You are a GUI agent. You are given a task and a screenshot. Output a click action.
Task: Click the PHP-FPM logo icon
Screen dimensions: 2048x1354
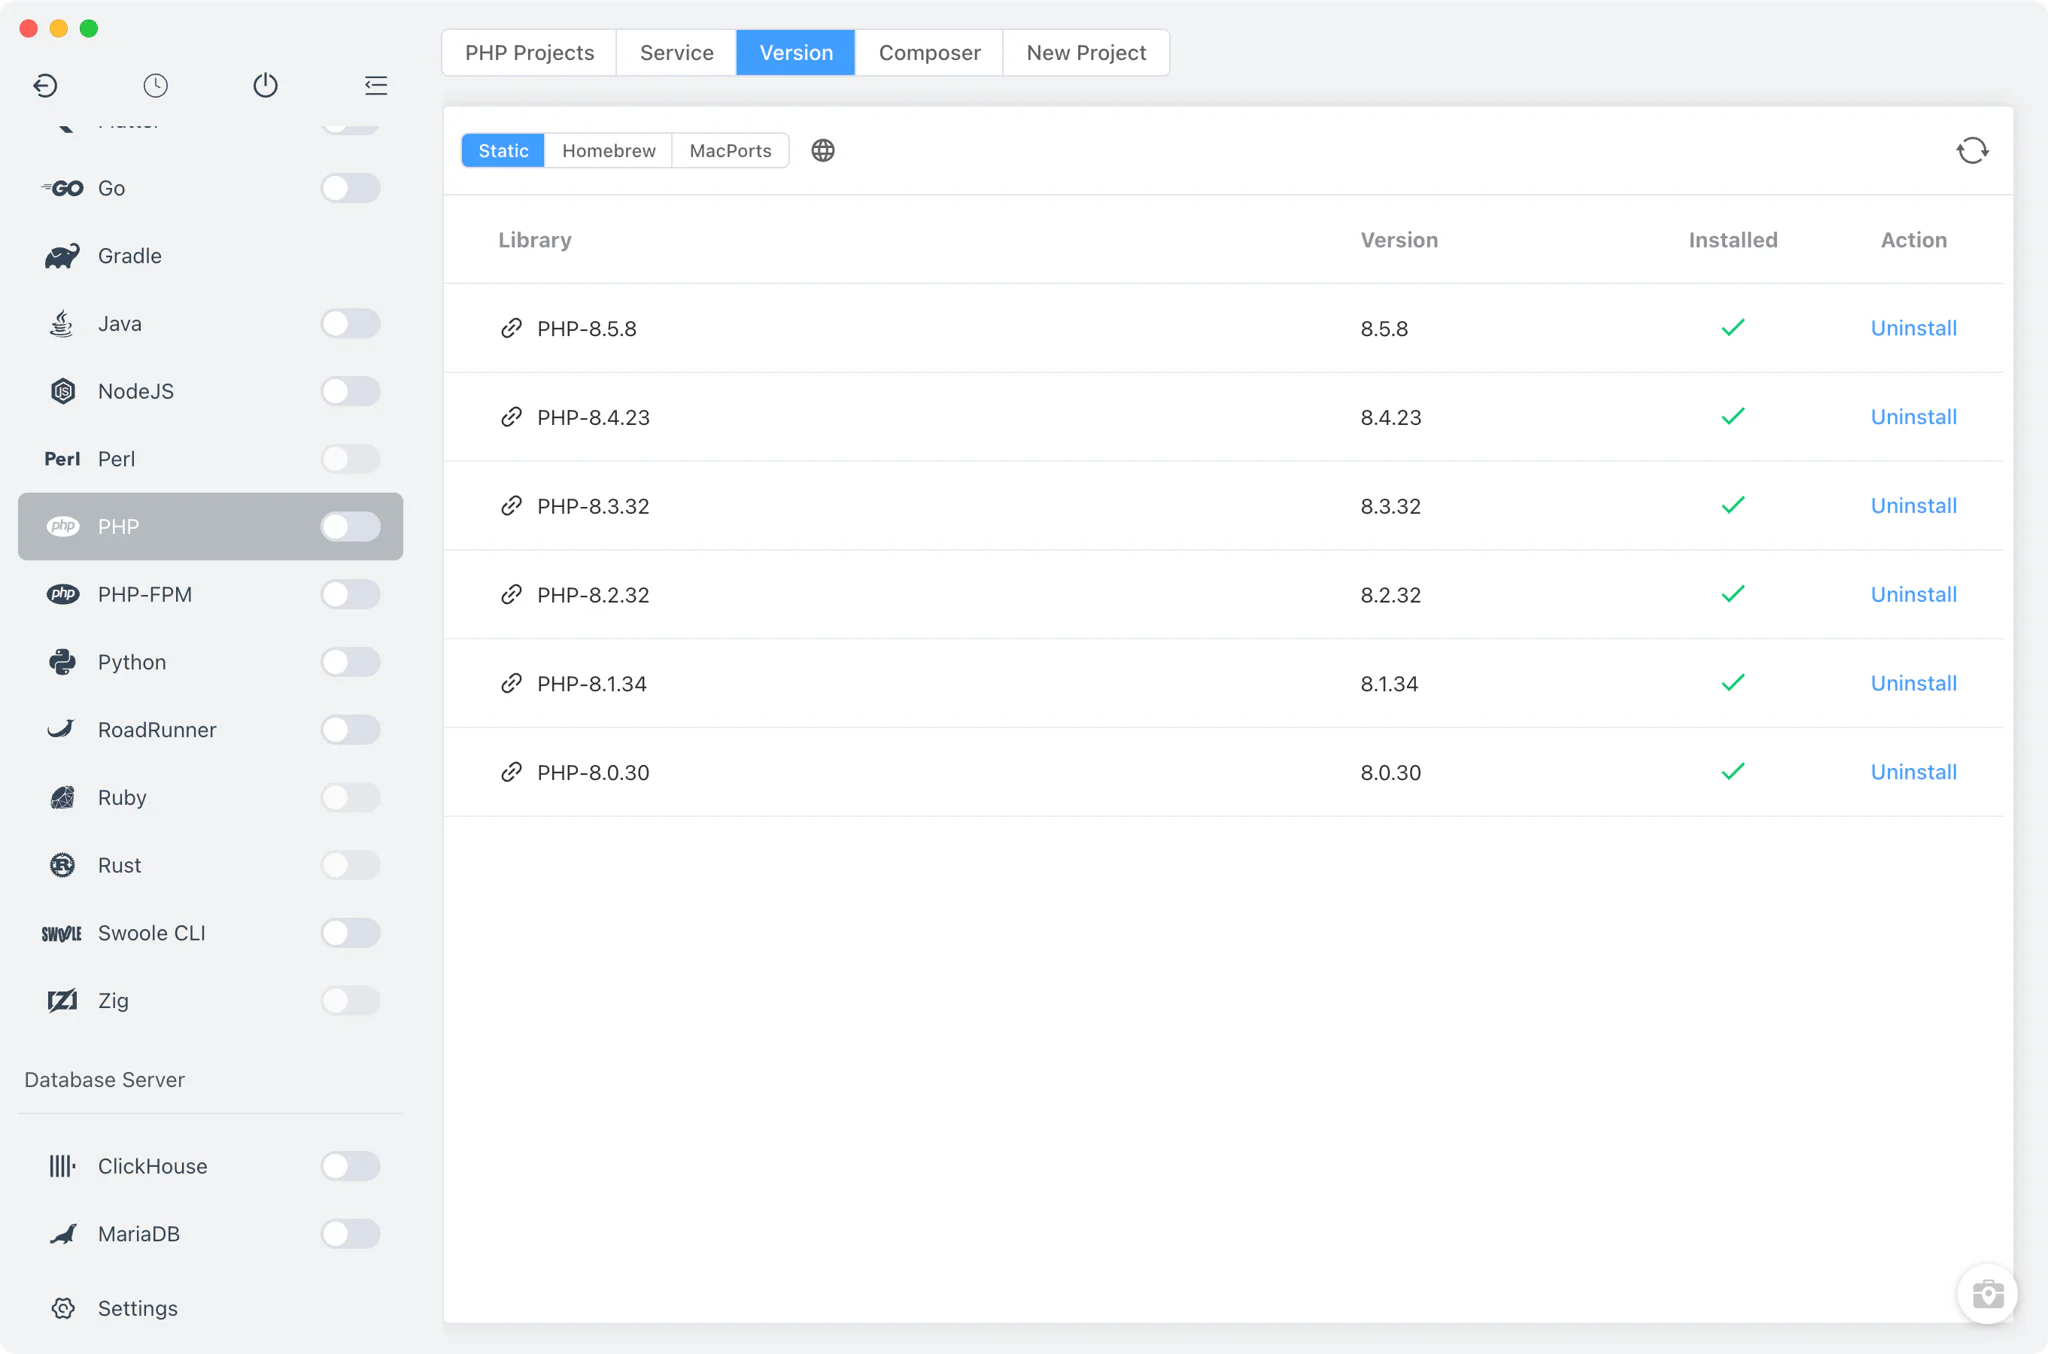(63, 594)
